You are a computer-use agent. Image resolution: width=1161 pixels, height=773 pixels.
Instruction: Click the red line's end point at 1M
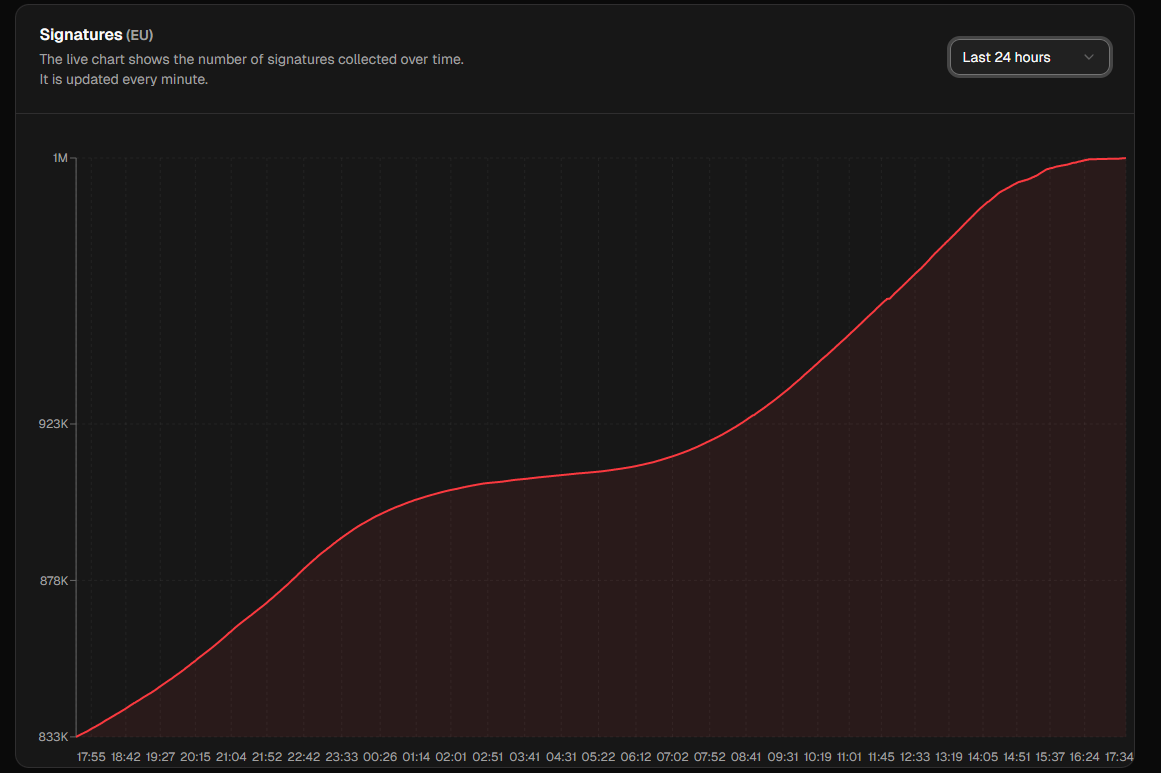pos(1125,158)
